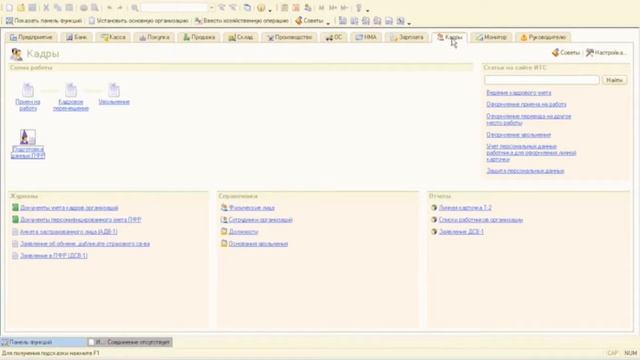Select the Кадры tab

pyautogui.click(x=449, y=37)
